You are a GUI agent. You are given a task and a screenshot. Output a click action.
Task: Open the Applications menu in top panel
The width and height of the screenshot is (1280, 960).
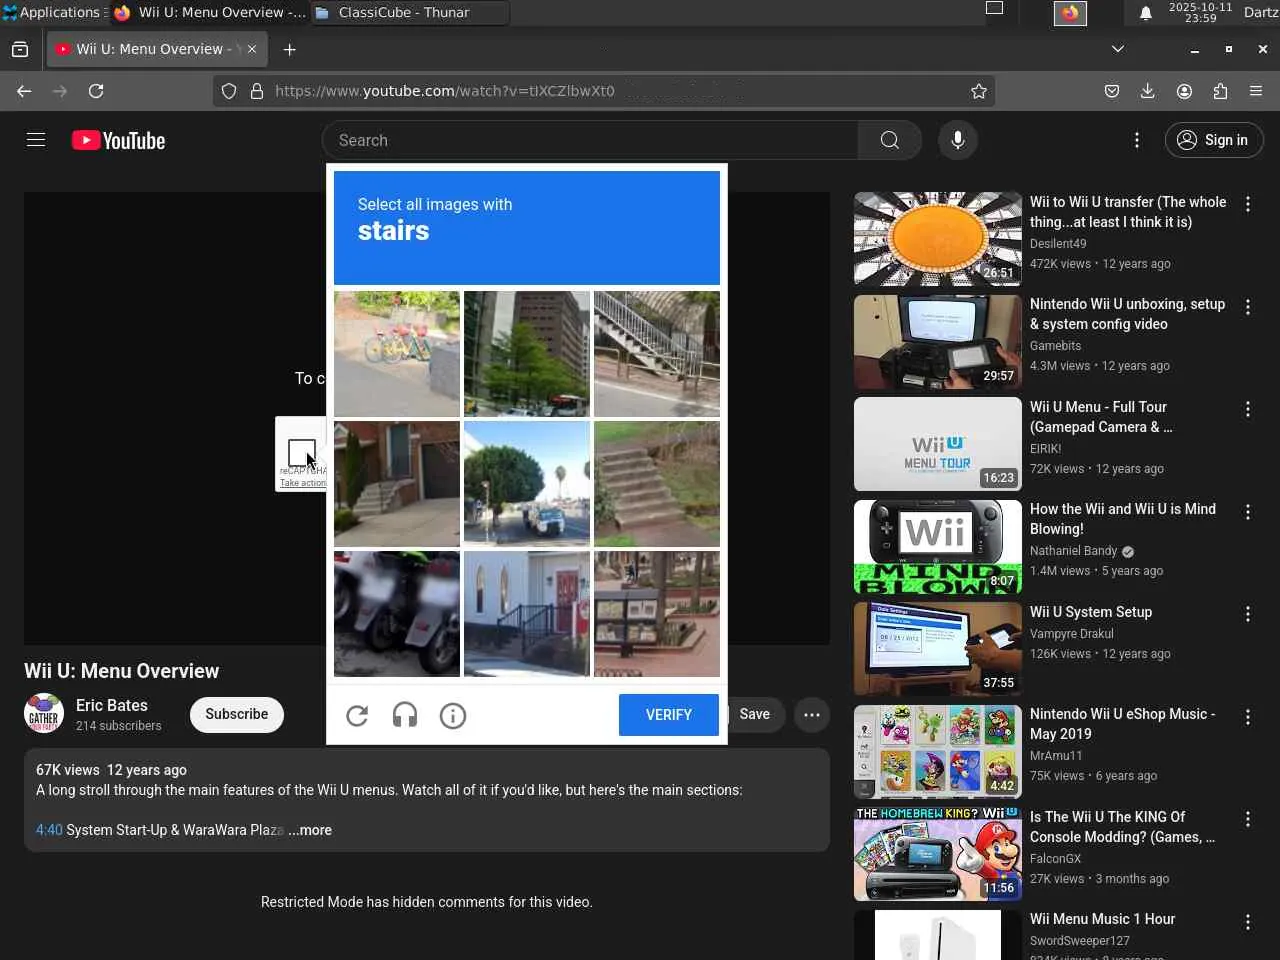pyautogui.click(x=52, y=12)
